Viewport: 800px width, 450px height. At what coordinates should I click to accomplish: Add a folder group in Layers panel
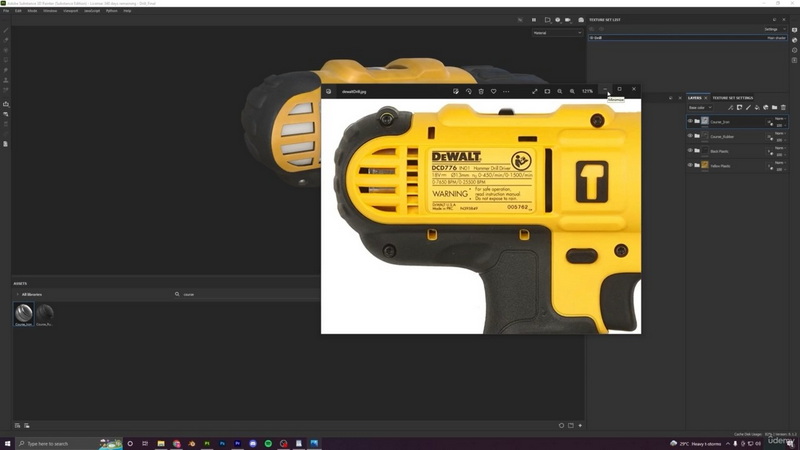click(774, 108)
